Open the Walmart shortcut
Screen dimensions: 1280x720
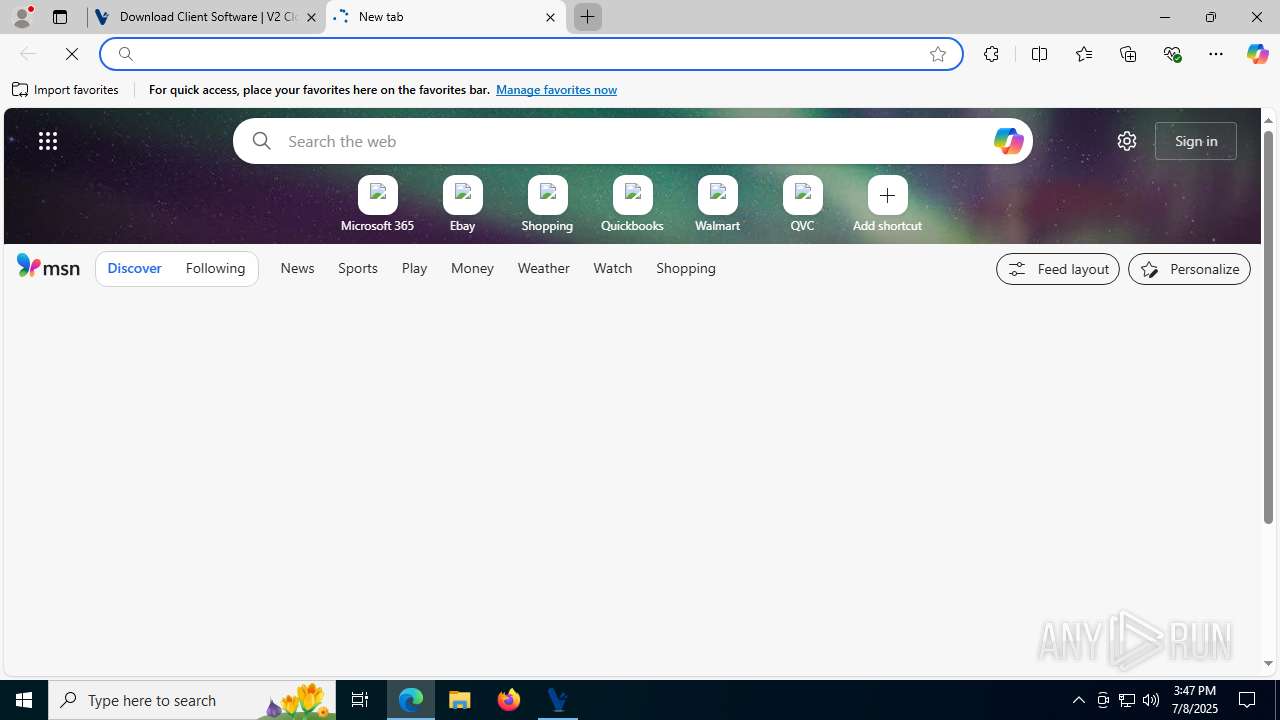click(x=717, y=205)
